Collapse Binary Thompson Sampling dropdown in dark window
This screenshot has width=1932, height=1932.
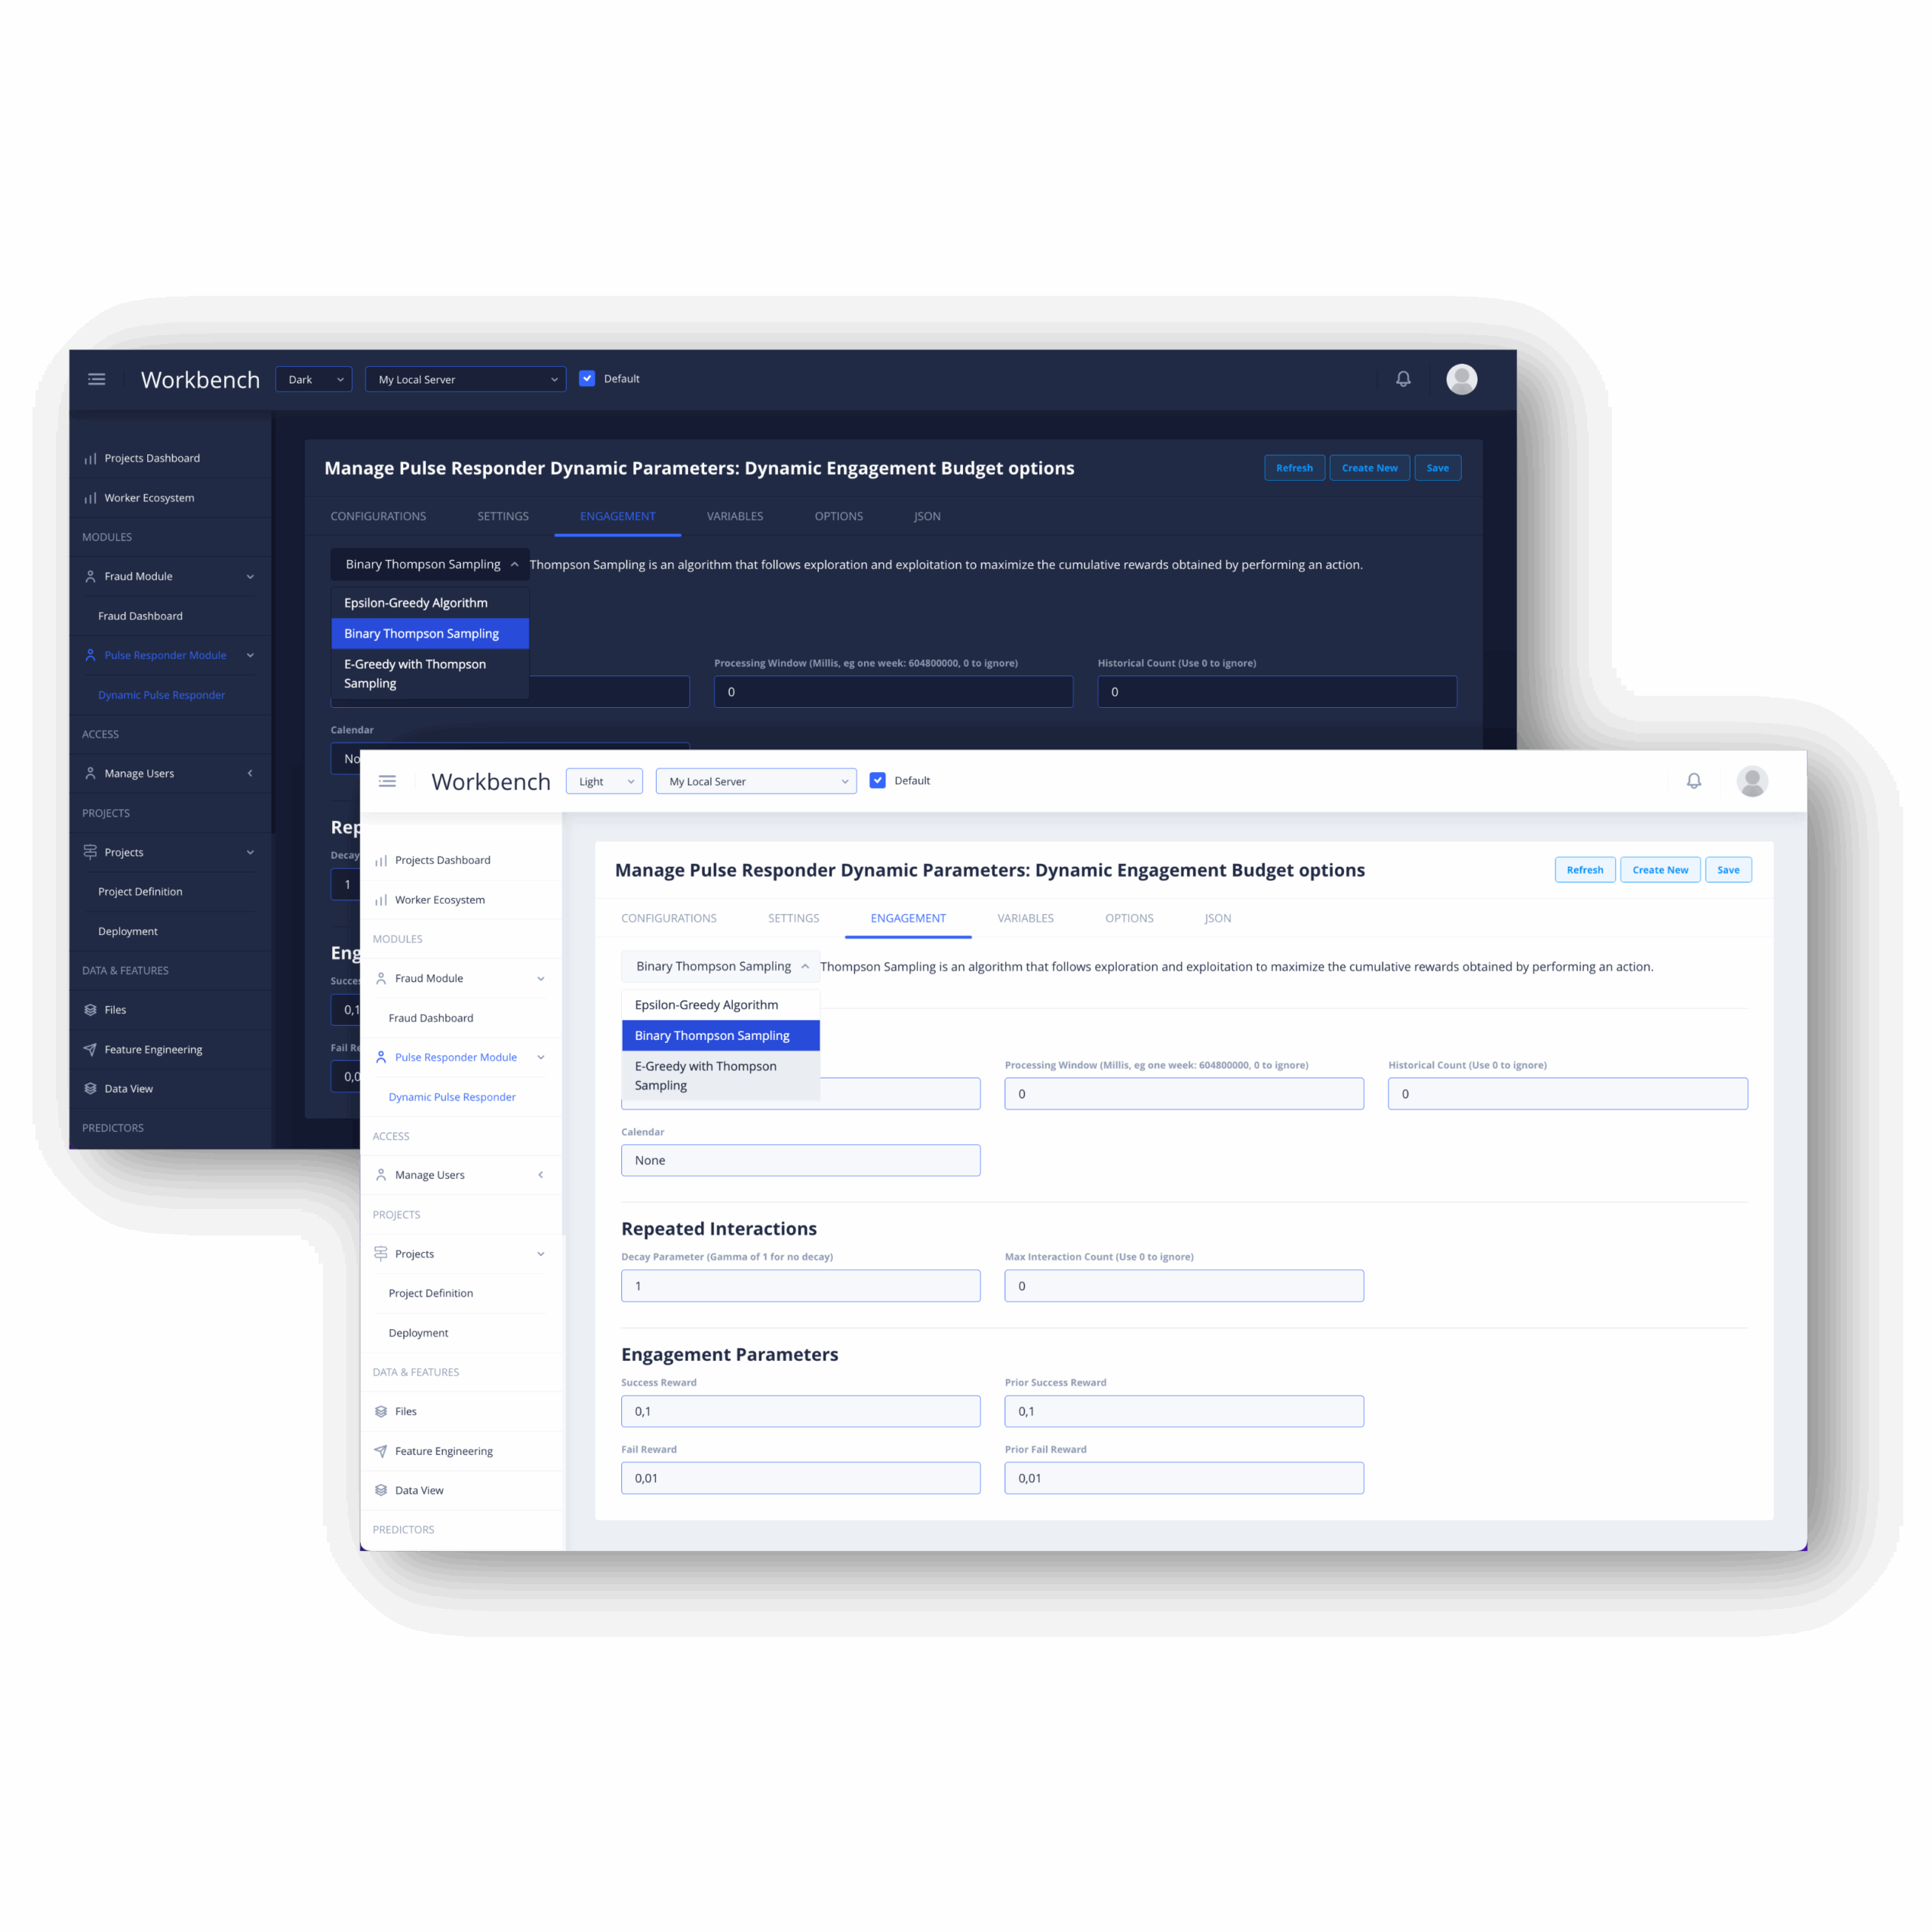tap(430, 564)
